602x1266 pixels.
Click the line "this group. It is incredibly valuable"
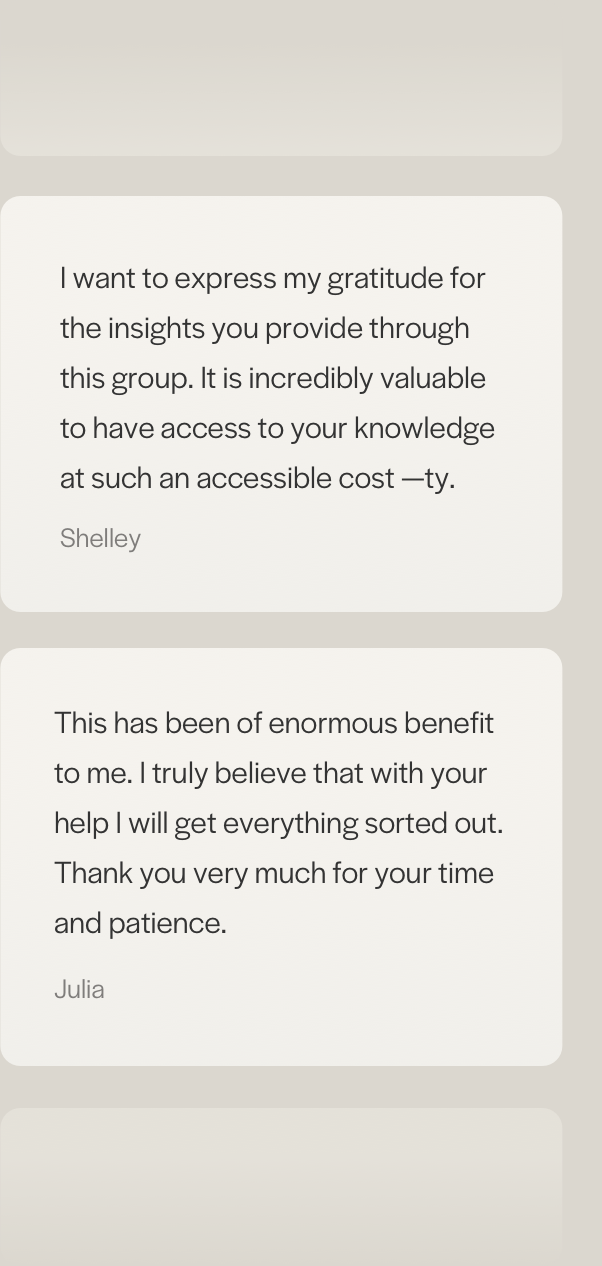coord(272,378)
